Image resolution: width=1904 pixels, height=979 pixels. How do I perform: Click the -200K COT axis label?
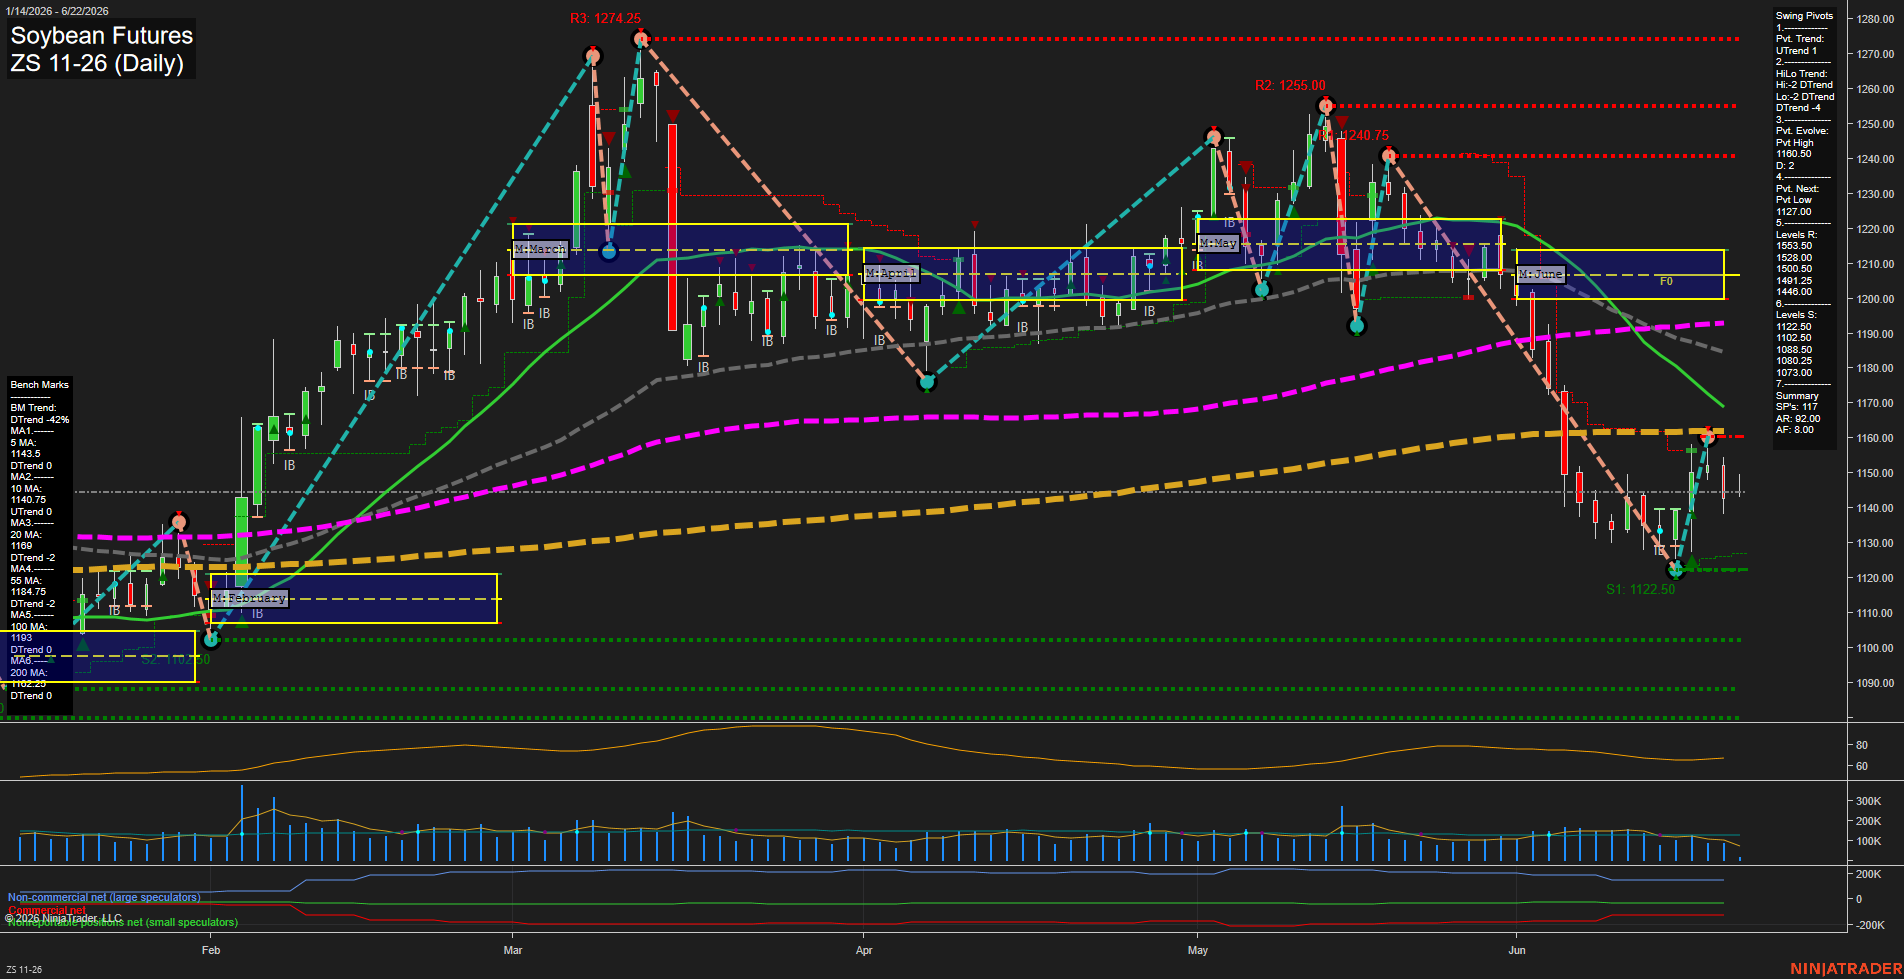(1871, 925)
